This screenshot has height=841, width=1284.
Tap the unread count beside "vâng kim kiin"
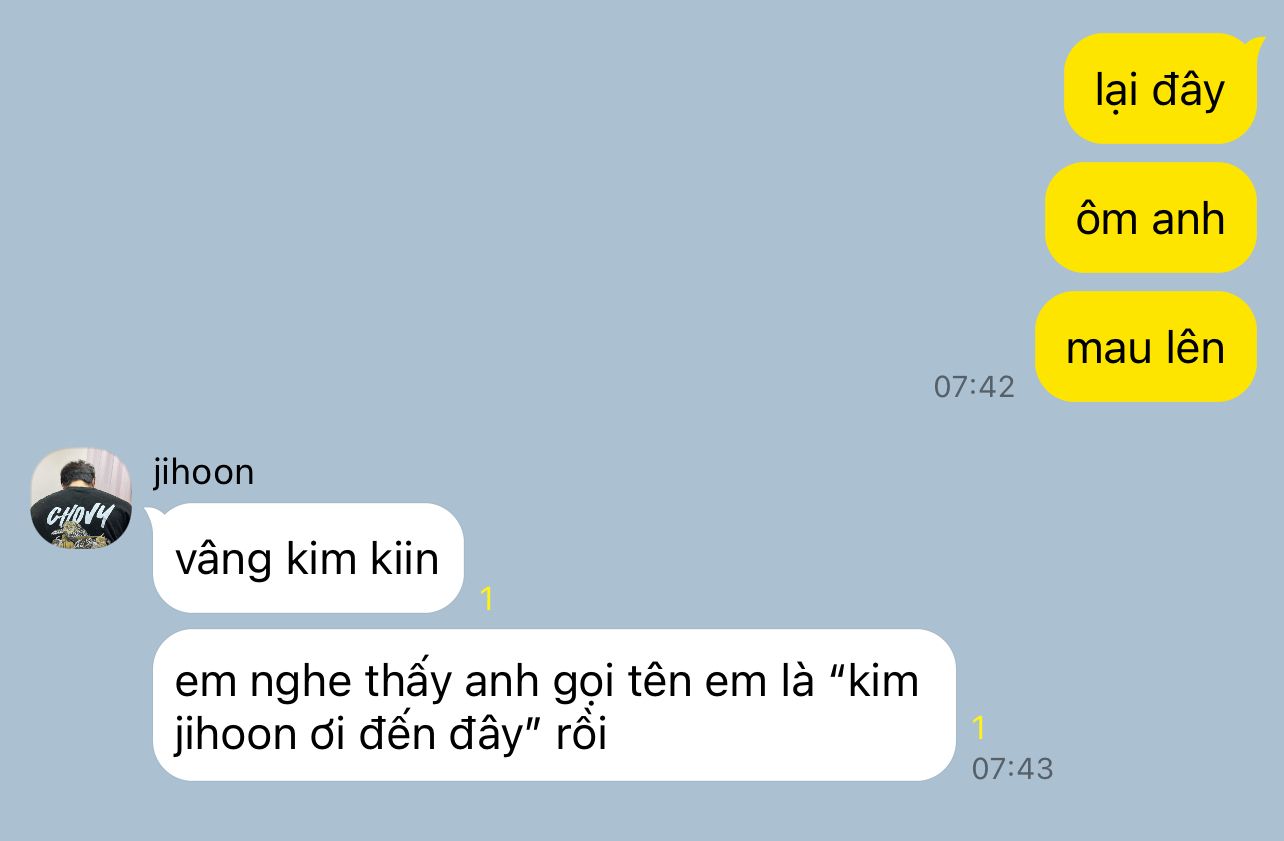(487, 599)
